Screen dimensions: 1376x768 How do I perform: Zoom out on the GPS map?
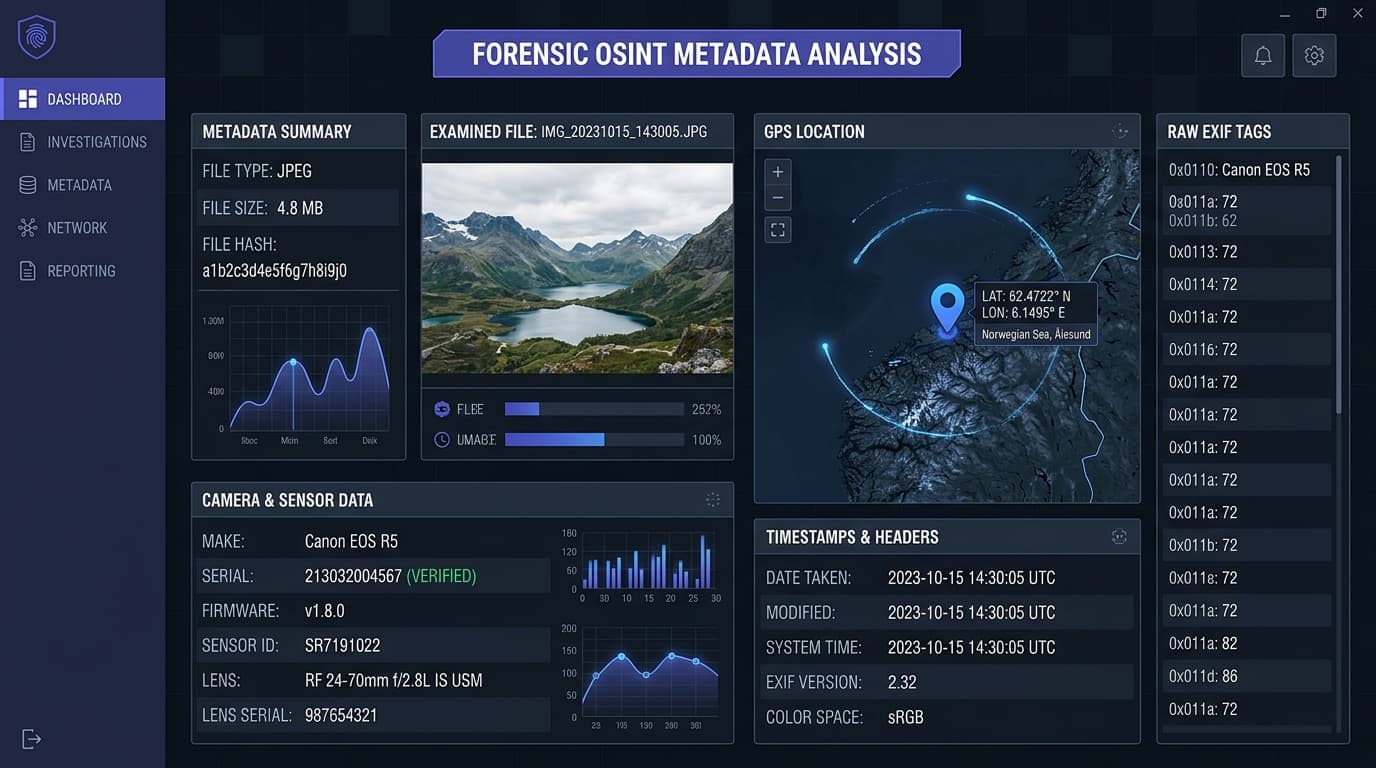coord(778,198)
